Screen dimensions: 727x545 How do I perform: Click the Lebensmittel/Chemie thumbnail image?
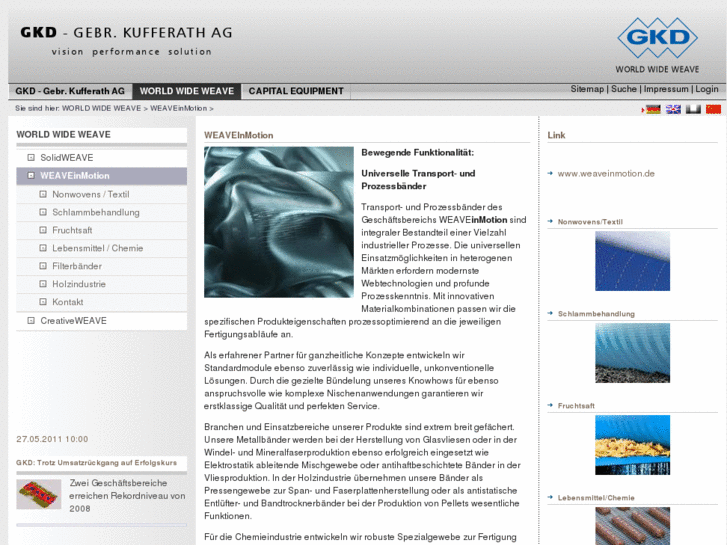click(632, 526)
